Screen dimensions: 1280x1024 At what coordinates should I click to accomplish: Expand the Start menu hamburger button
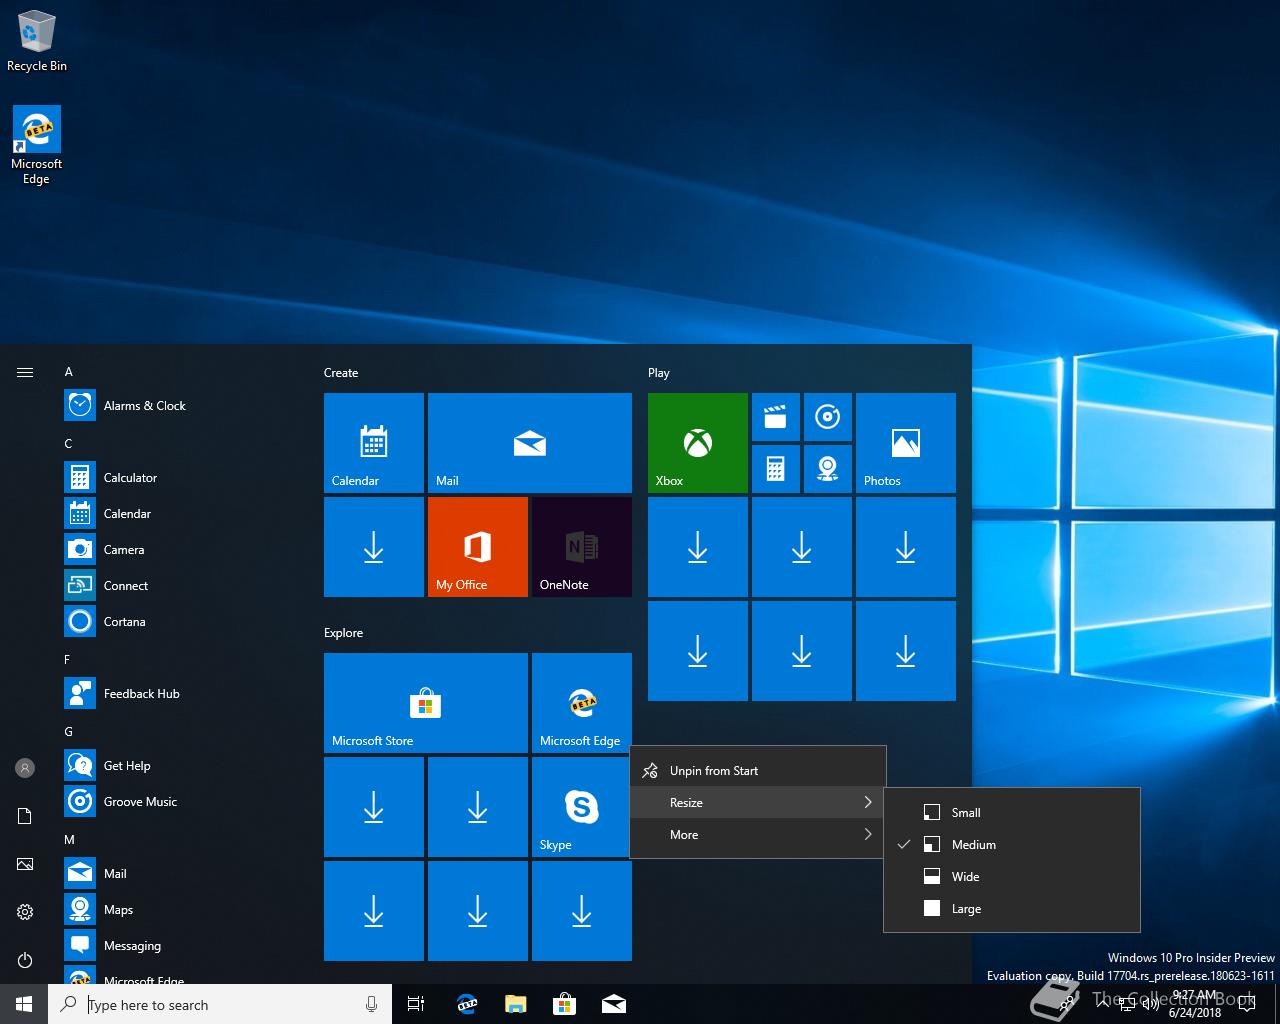click(x=25, y=372)
